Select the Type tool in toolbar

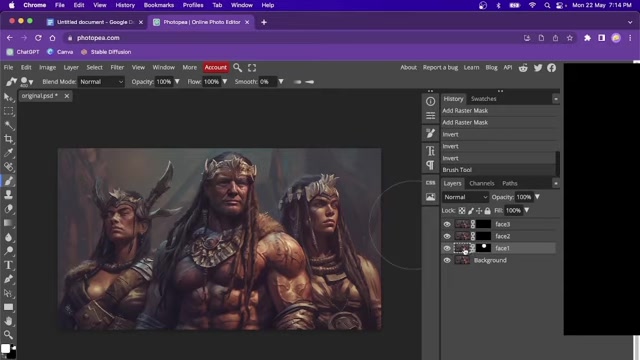[8, 265]
